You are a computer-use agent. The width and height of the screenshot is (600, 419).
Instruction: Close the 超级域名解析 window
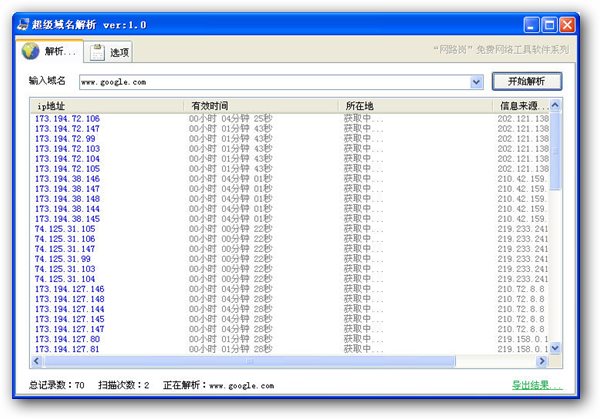coord(567,25)
